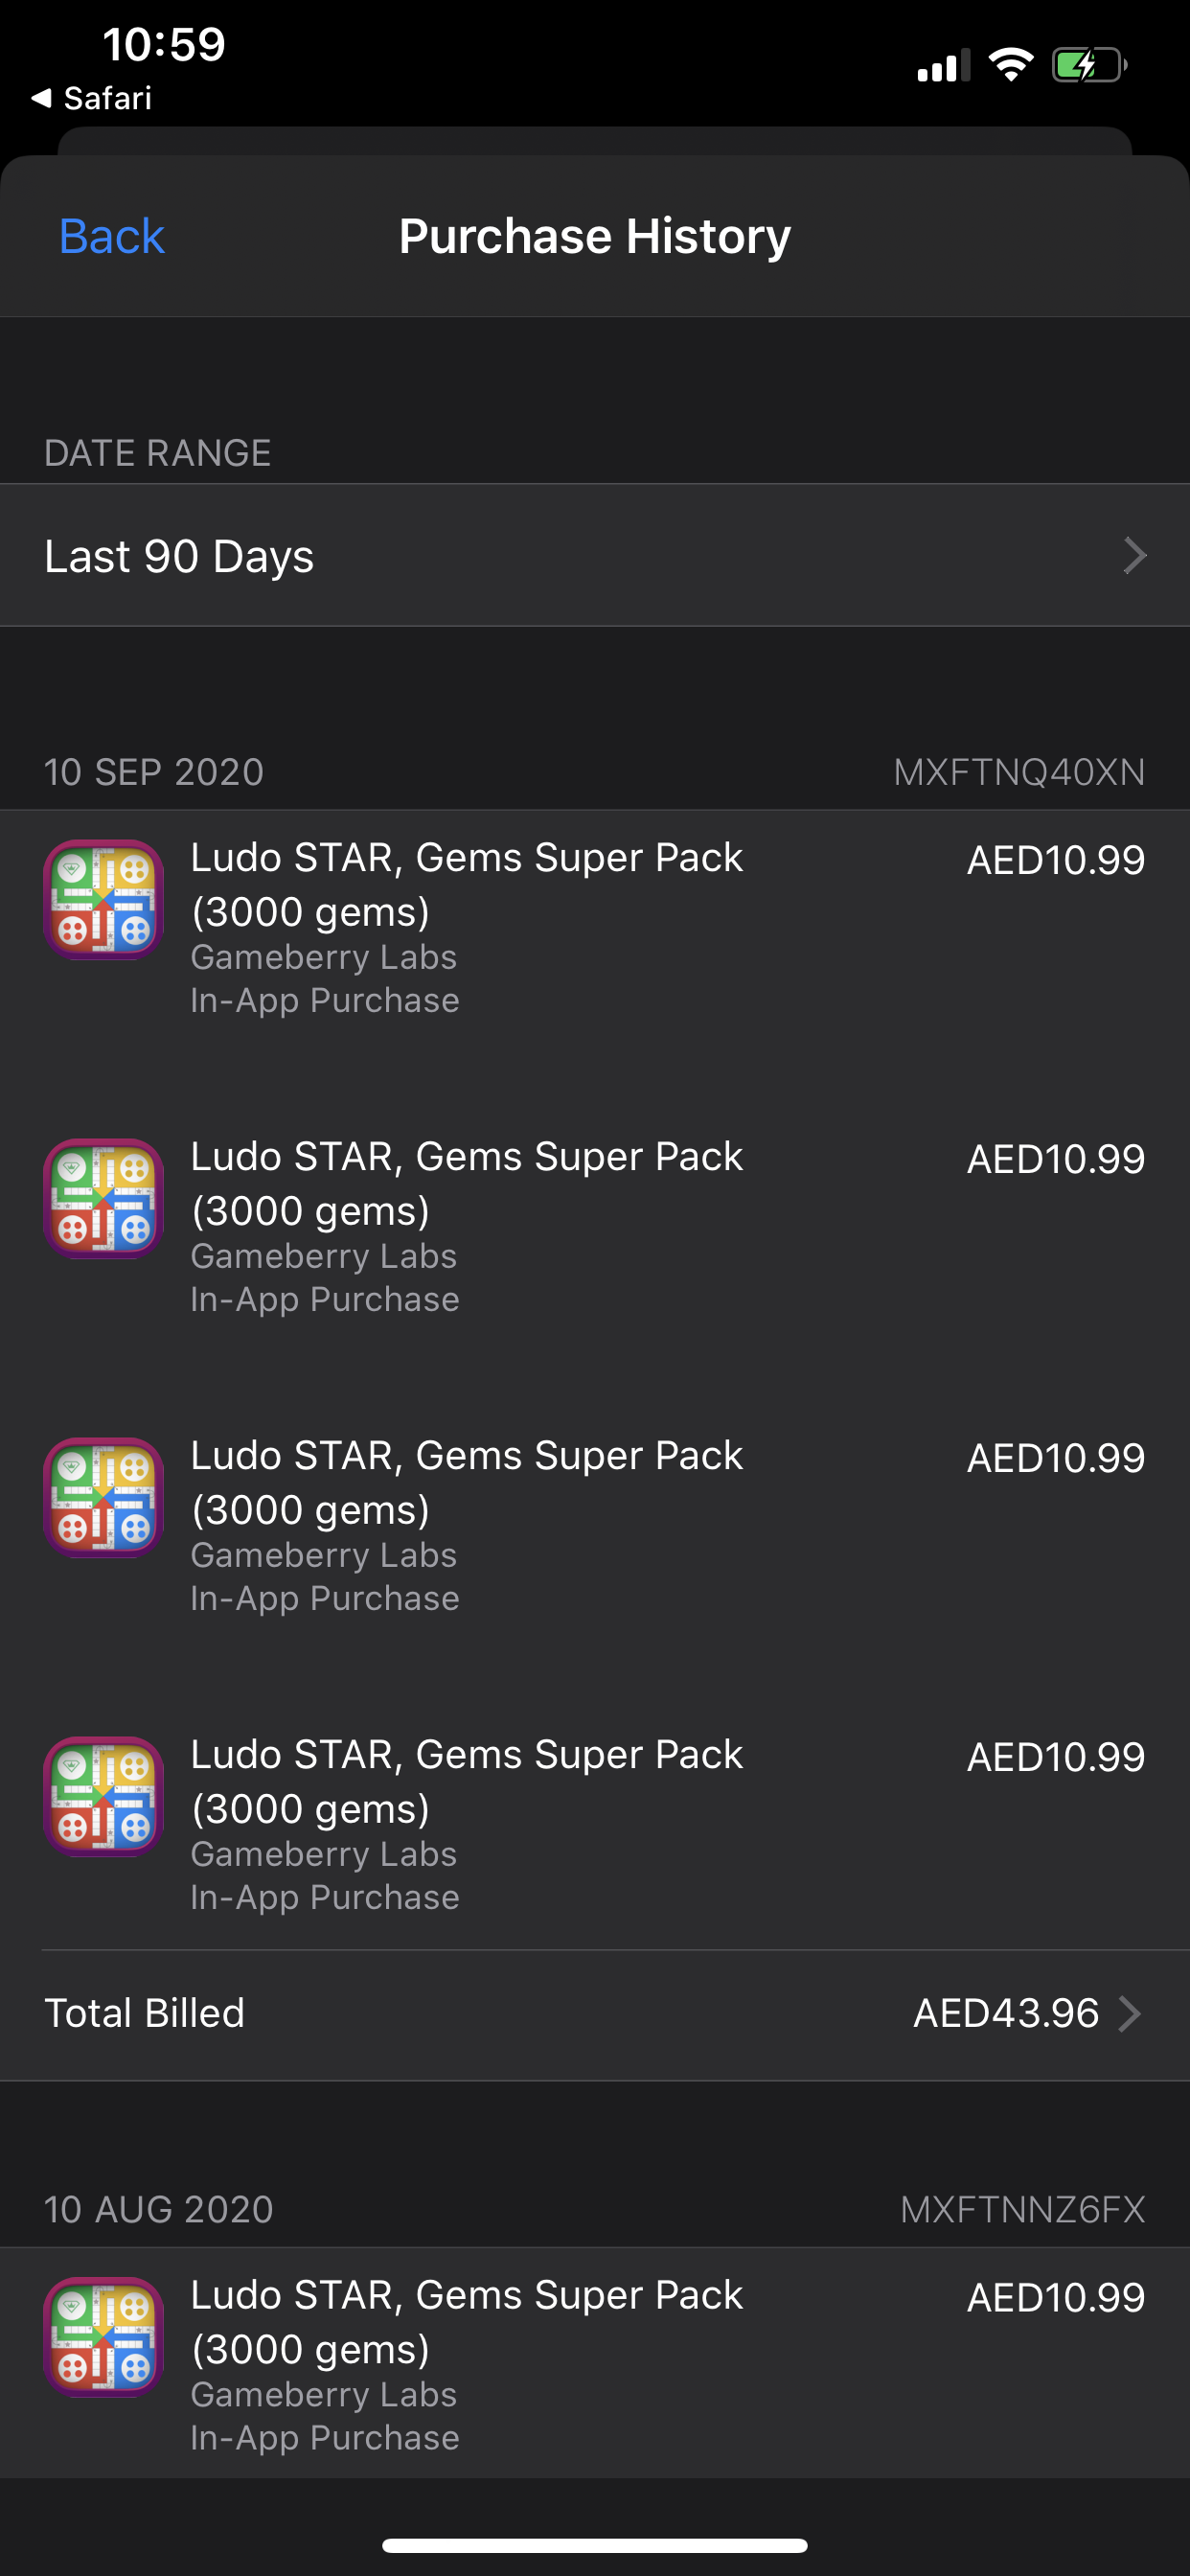Tap the Ludo STAR icon under 10 AUG 2020
Image resolution: width=1190 pixels, height=2576 pixels.
tap(103, 2336)
